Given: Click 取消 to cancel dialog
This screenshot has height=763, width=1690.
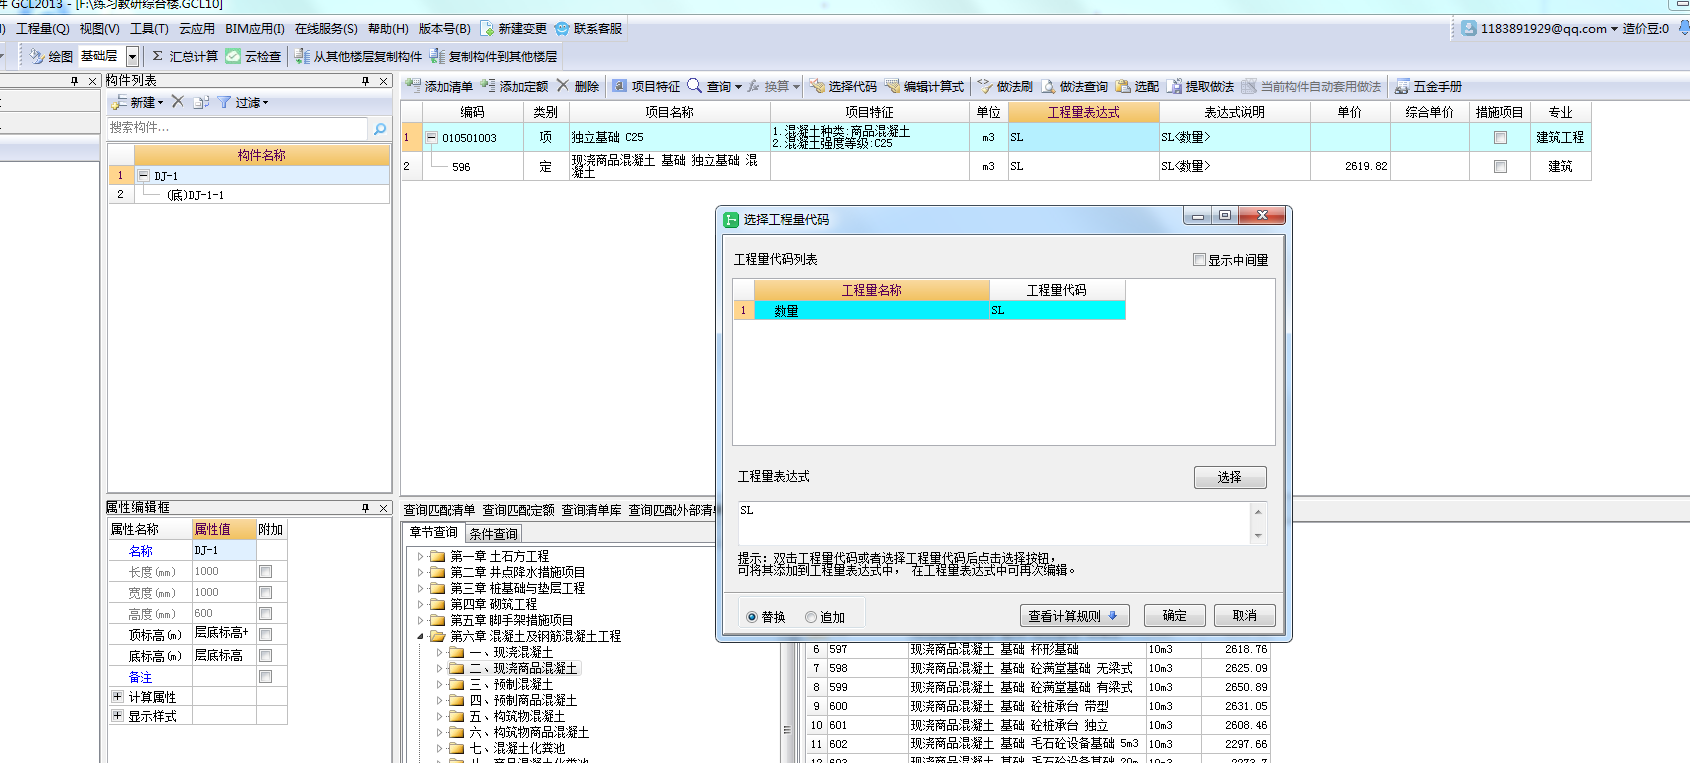Looking at the screenshot, I should [1245, 616].
